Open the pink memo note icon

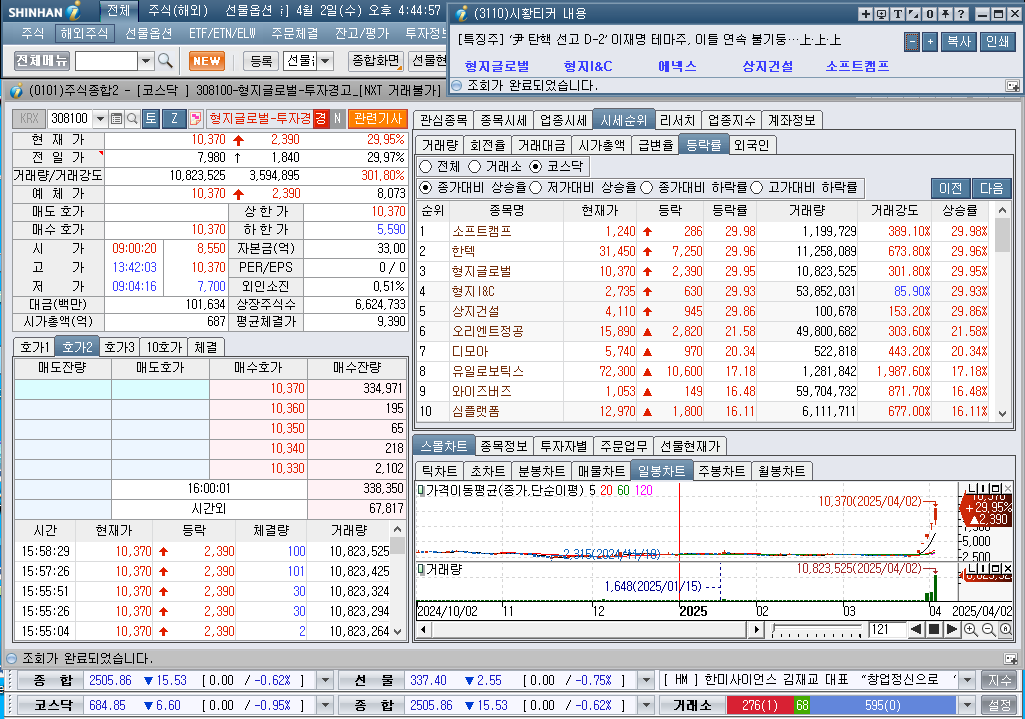coord(195,118)
